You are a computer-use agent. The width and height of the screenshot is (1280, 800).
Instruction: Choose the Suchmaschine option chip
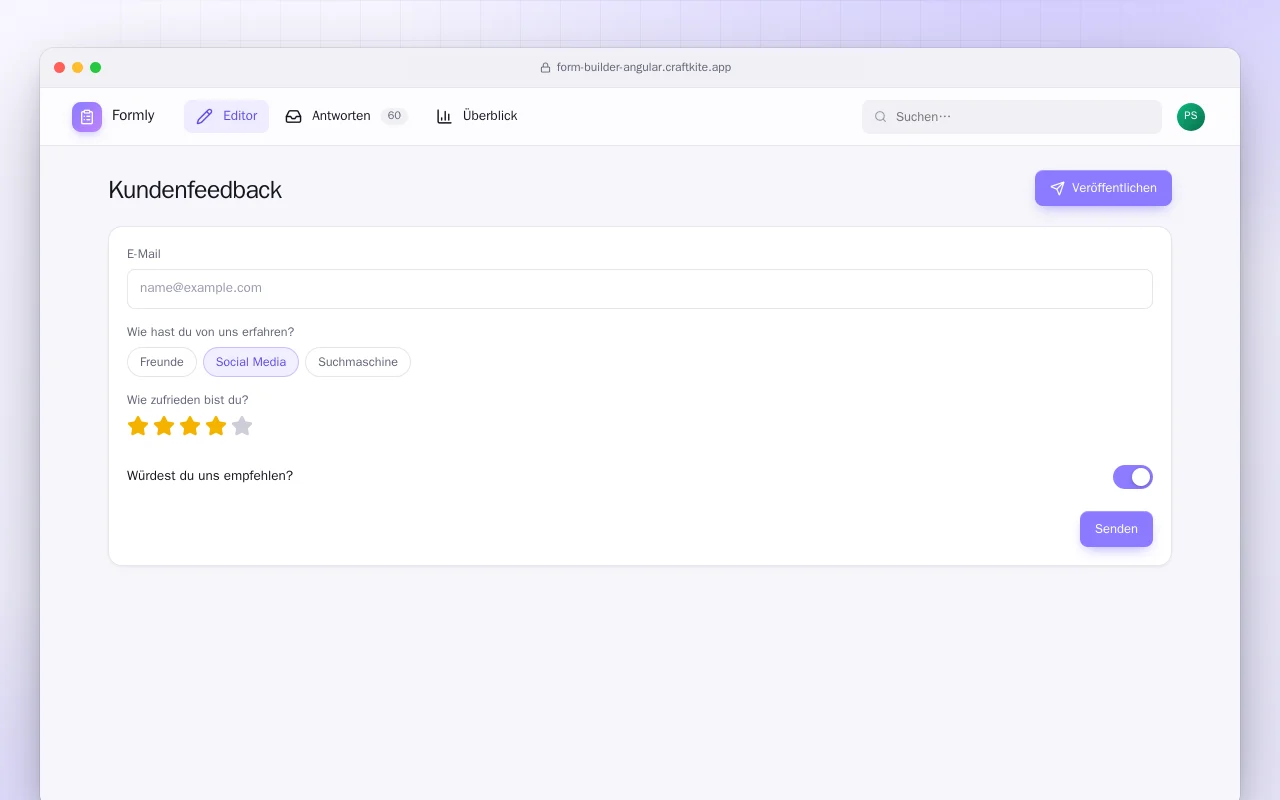[x=358, y=362]
